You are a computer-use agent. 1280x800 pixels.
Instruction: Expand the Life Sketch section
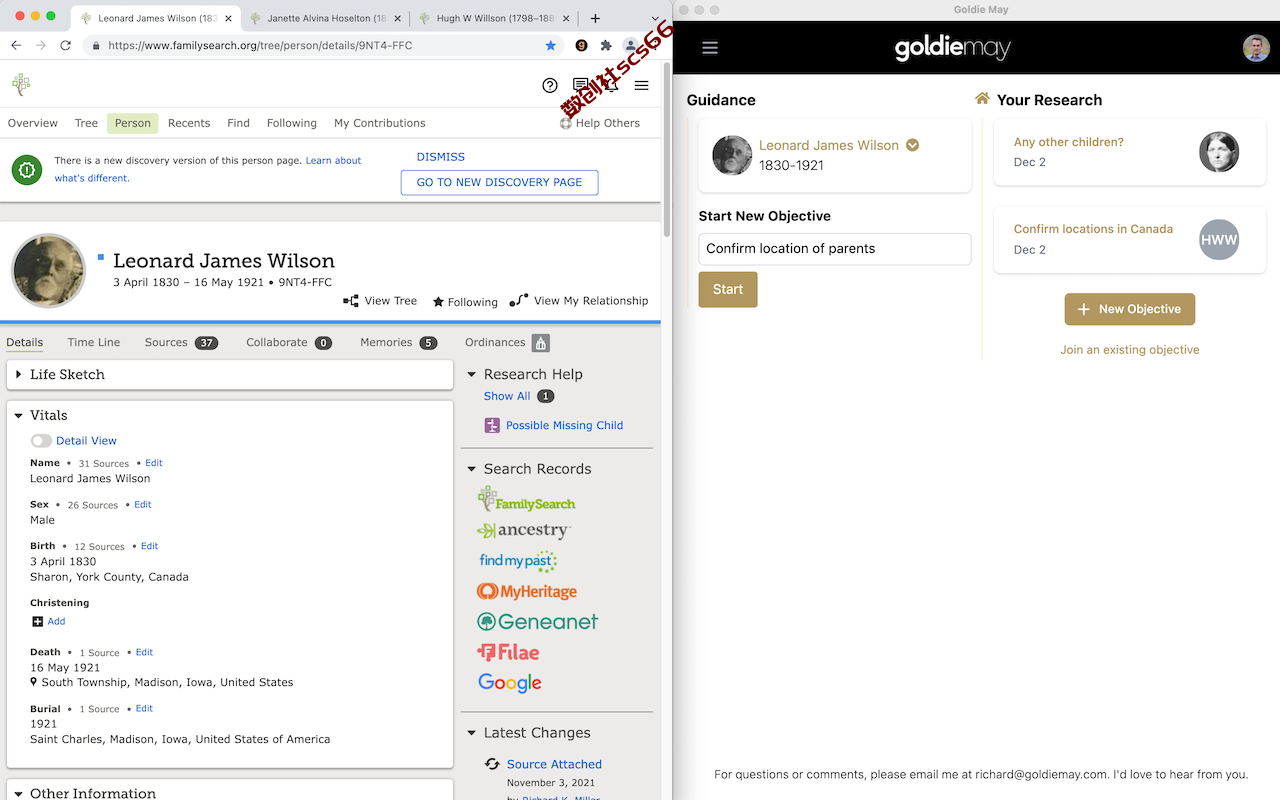(18, 374)
